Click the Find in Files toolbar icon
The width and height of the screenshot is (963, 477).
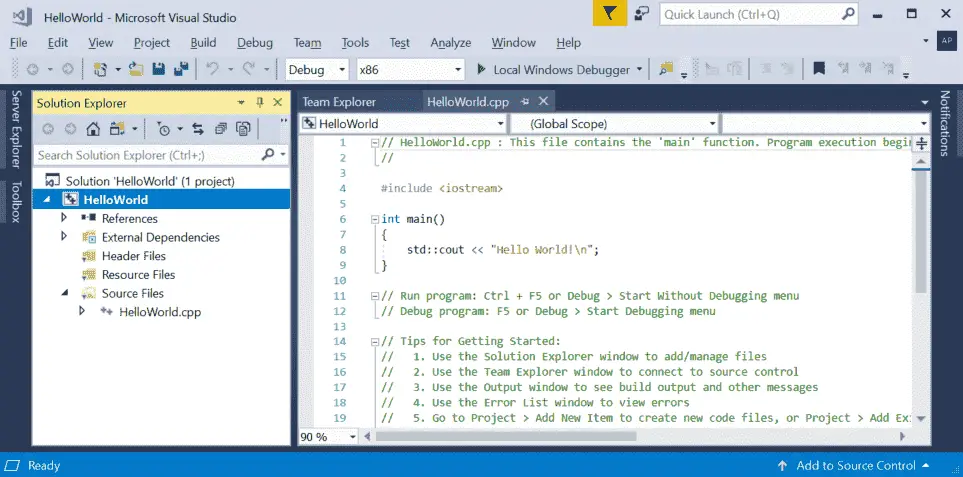pos(665,69)
